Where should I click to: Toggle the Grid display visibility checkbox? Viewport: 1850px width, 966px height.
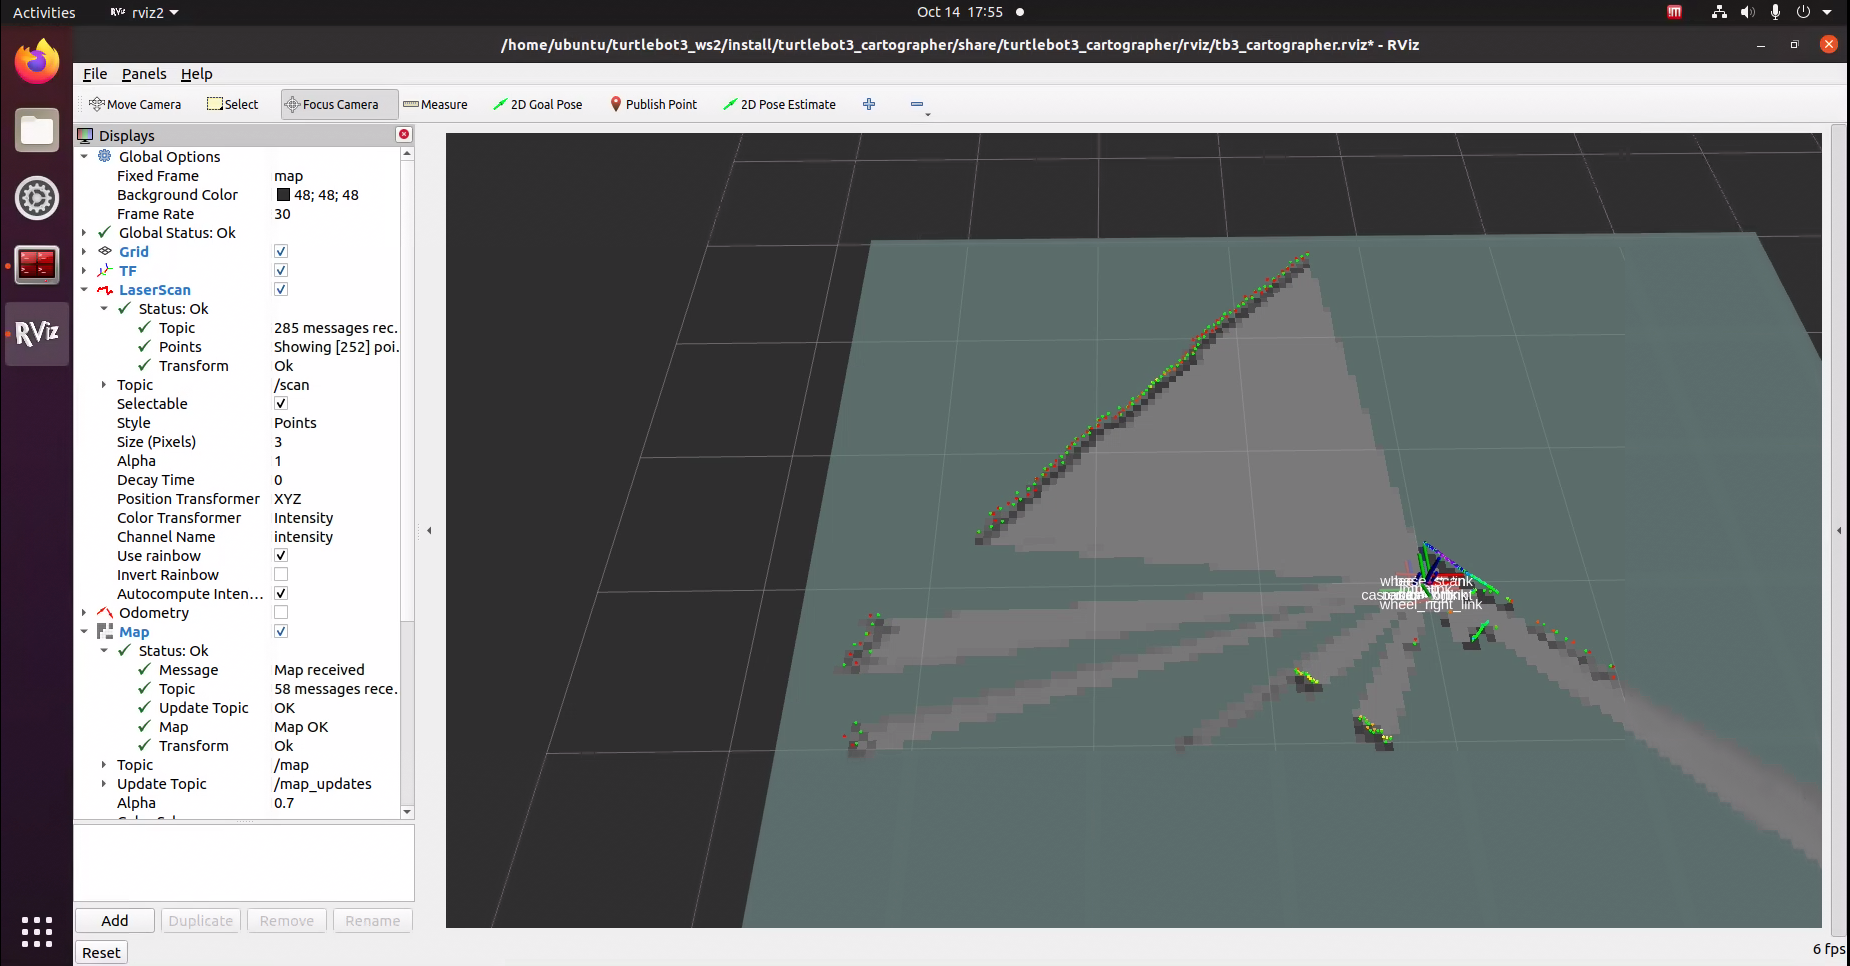[280, 251]
